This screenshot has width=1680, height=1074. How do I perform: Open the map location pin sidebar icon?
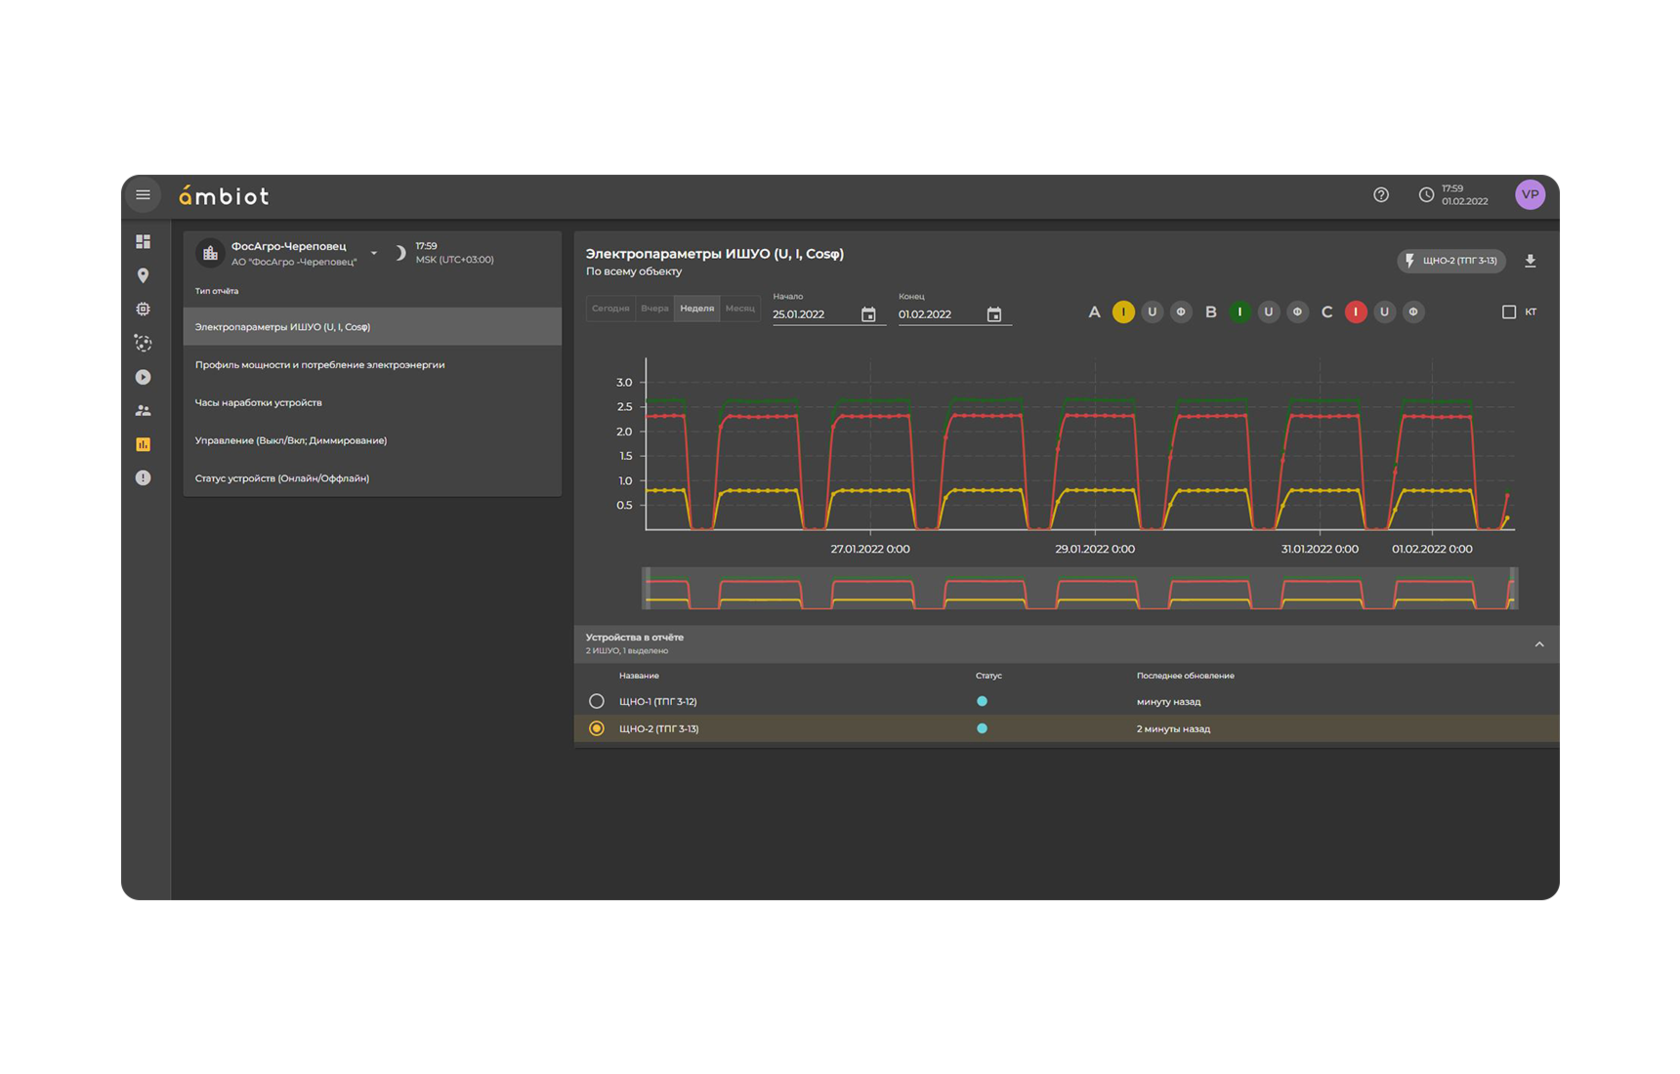143,276
